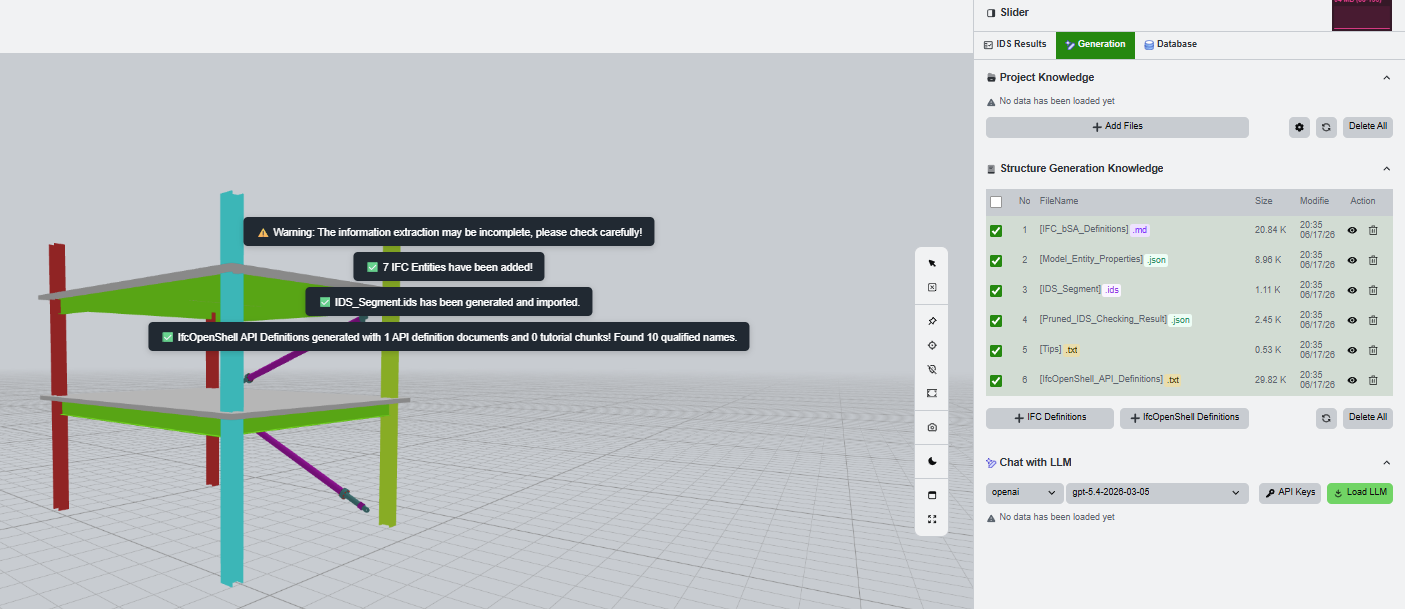Delete the Pruned_IDS_Checking_Result file with trash icon
The height and width of the screenshot is (609, 1405).
[1373, 320]
